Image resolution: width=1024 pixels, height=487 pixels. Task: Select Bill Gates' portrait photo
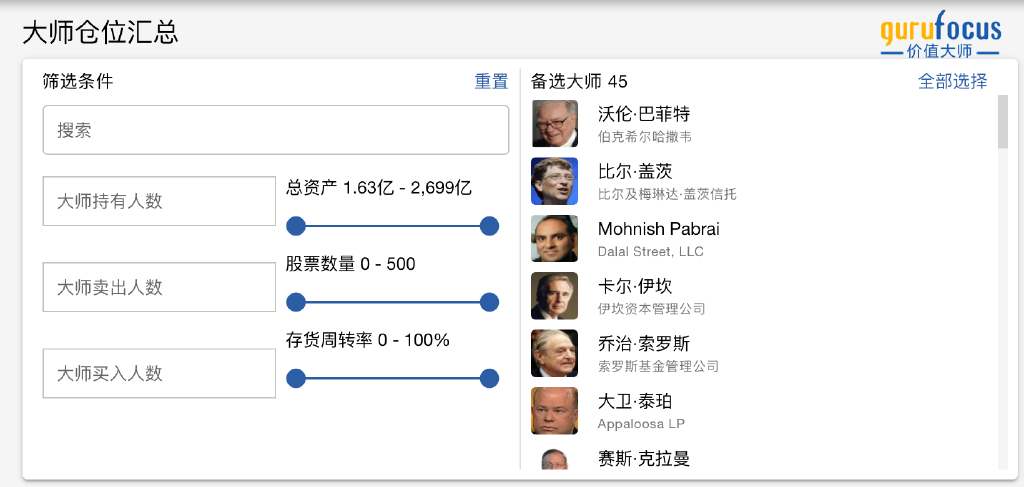[x=554, y=181]
